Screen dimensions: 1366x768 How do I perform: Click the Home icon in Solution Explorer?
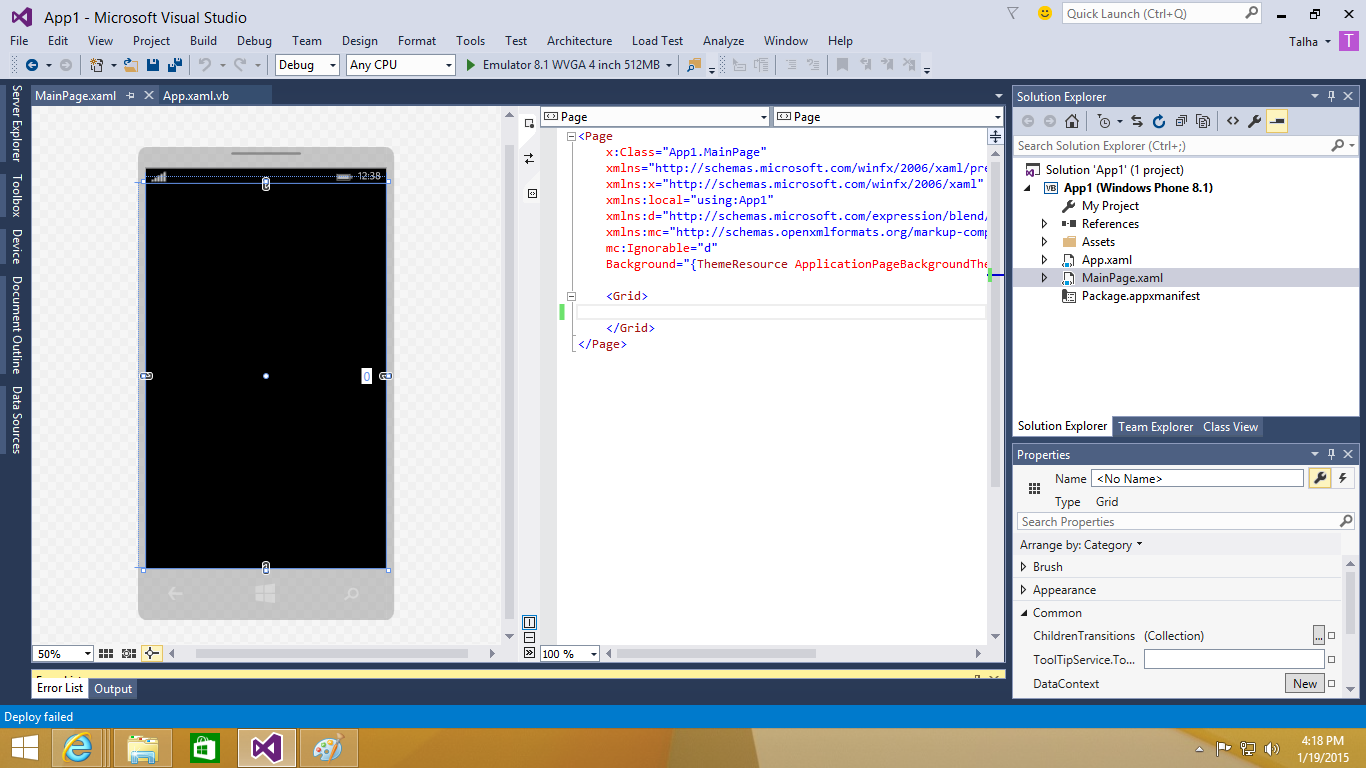(x=1072, y=121)
